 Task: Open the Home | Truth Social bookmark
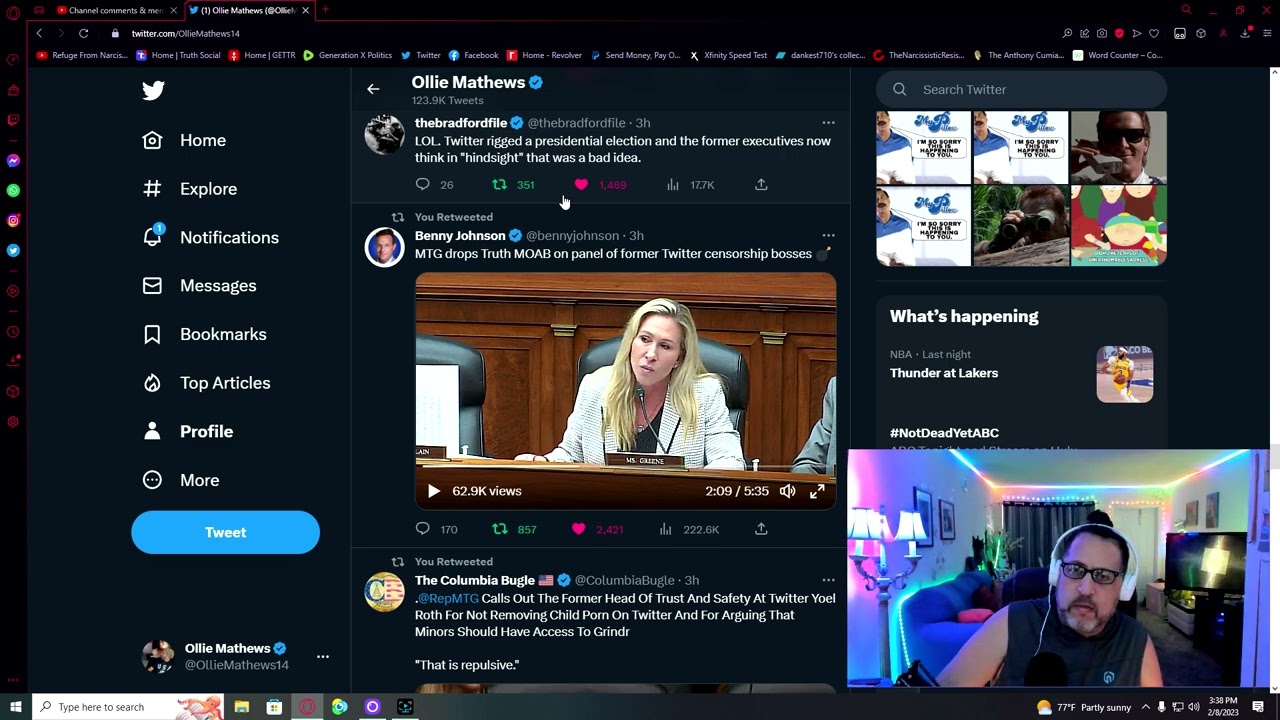[178, 55]
